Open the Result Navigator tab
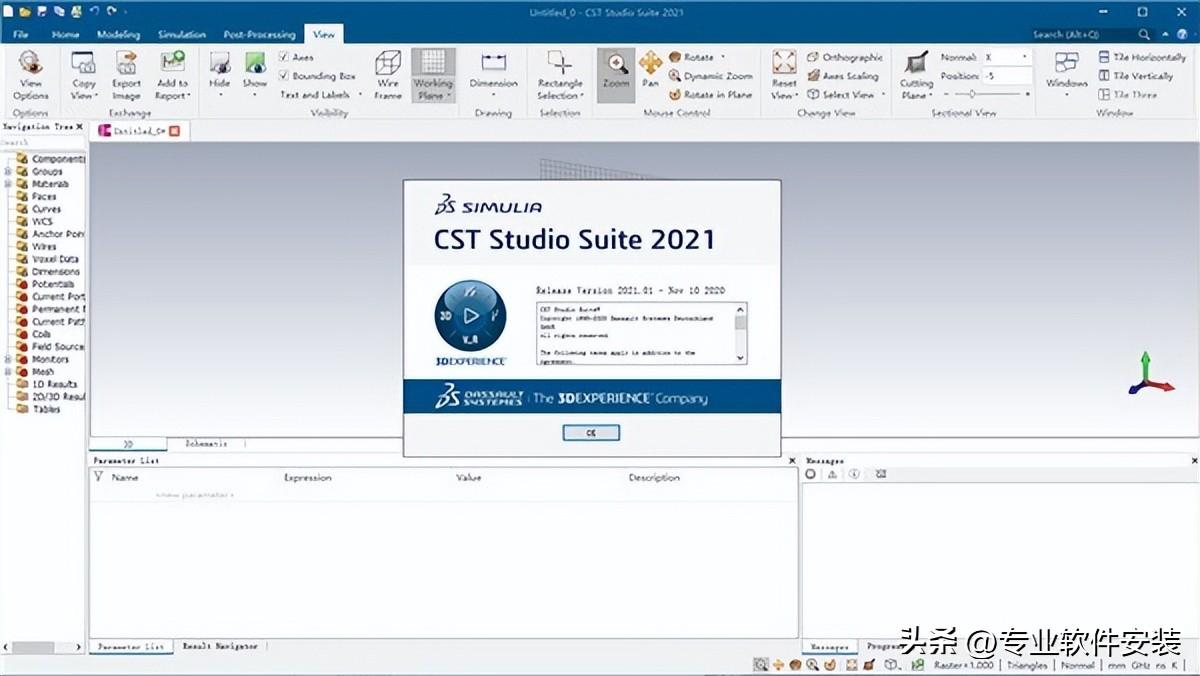 (220, 647)
